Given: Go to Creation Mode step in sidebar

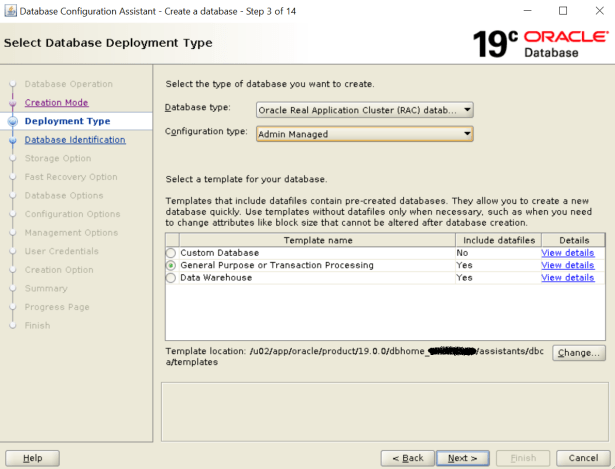Looking at the screenshot, I should tap(56, 103).
